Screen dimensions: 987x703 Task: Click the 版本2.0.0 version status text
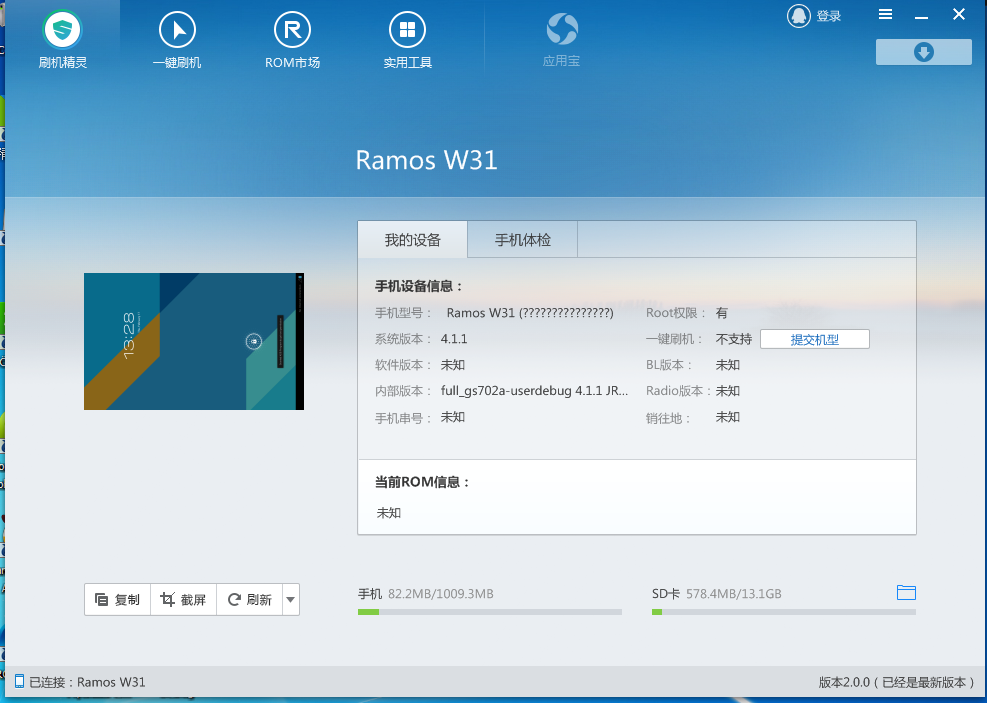(x=896, y=682)
